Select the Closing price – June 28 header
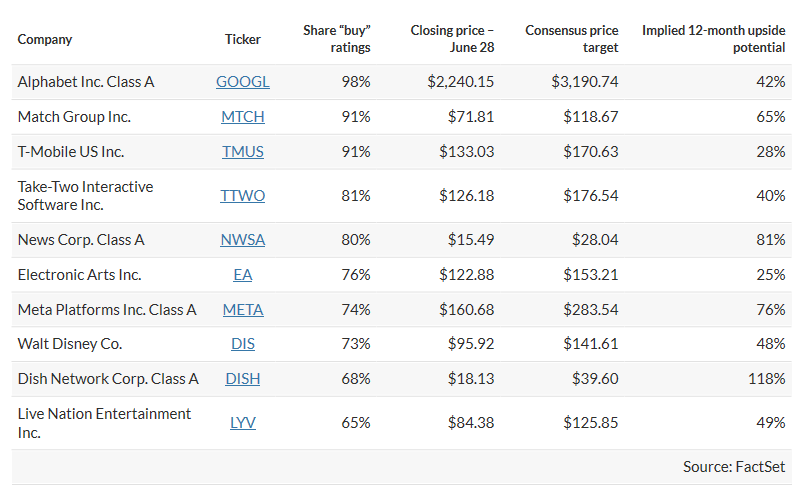Viewport: 804px width, 496px height. (x=452, y=39)
